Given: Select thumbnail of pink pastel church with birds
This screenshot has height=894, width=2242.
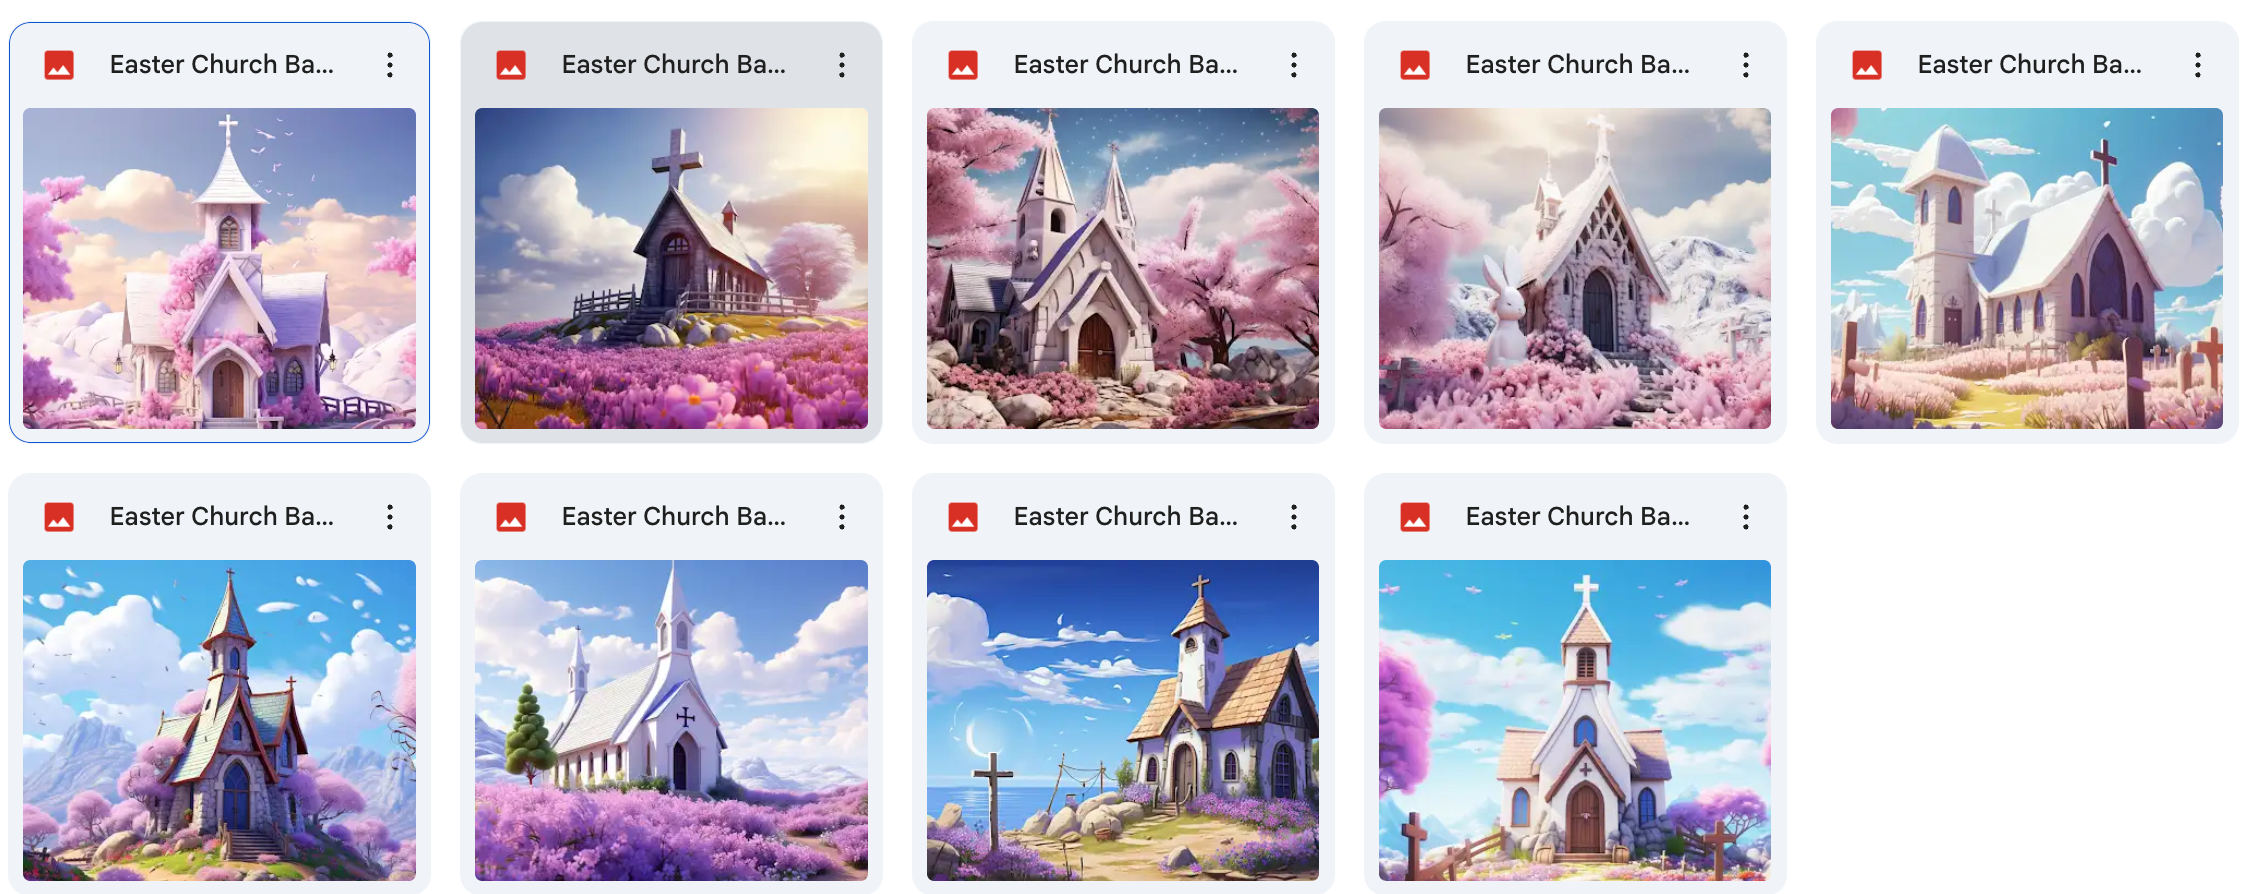Looking at the screenshot, I should (219, 268).
